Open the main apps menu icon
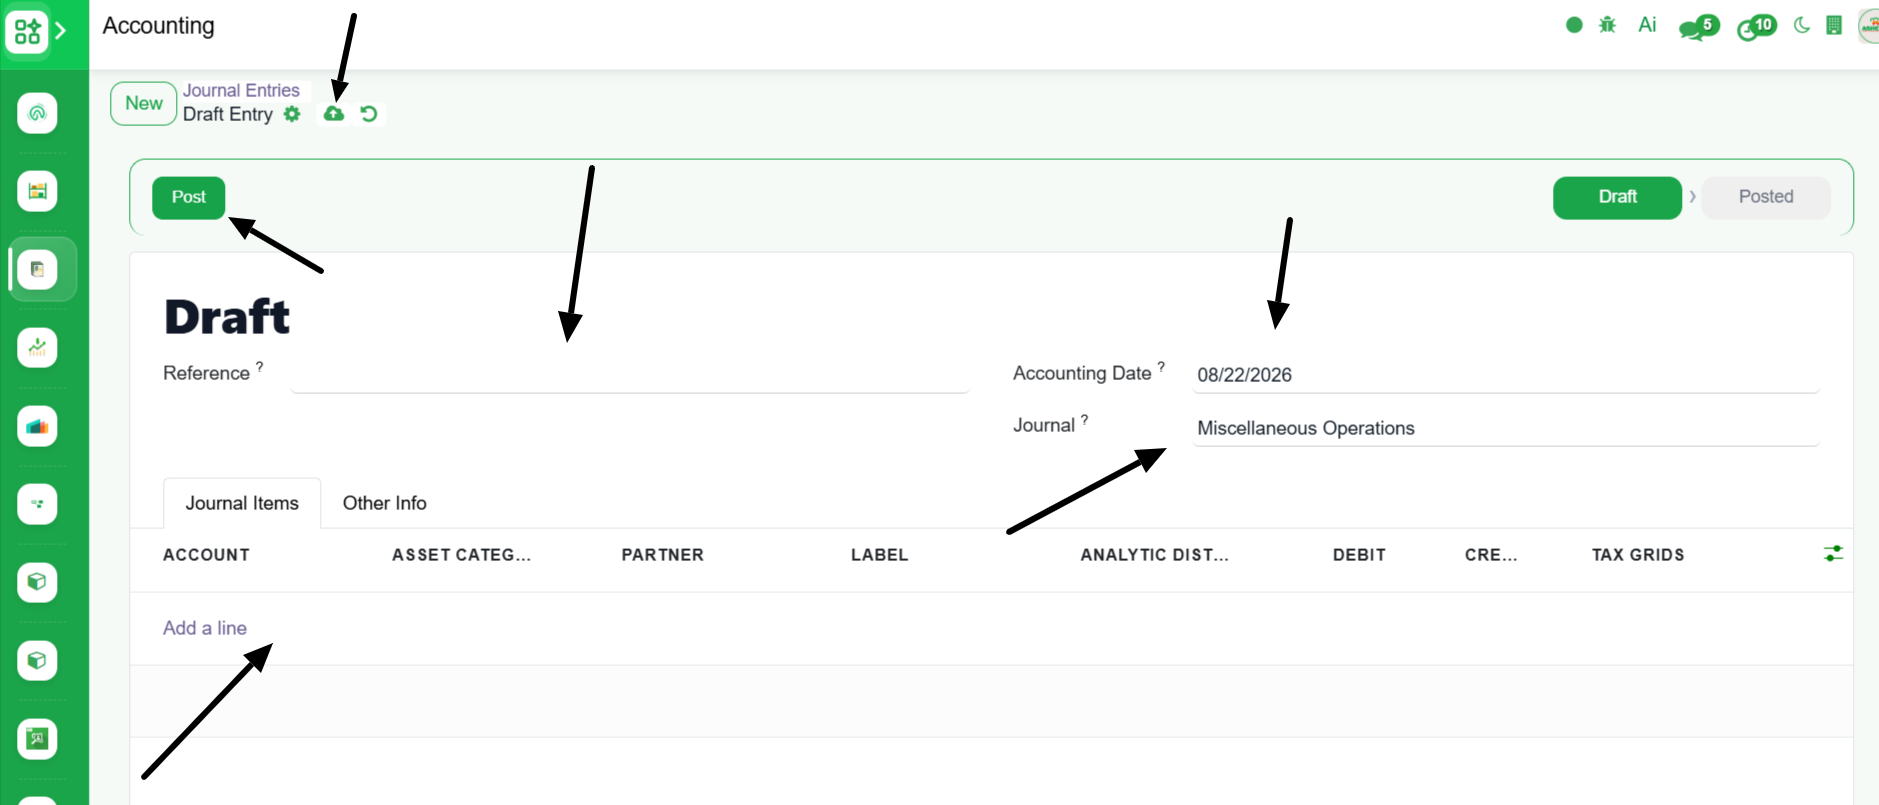Viewport: 1879px width, 805px height. pyautogui.click(x=28, y=31)
